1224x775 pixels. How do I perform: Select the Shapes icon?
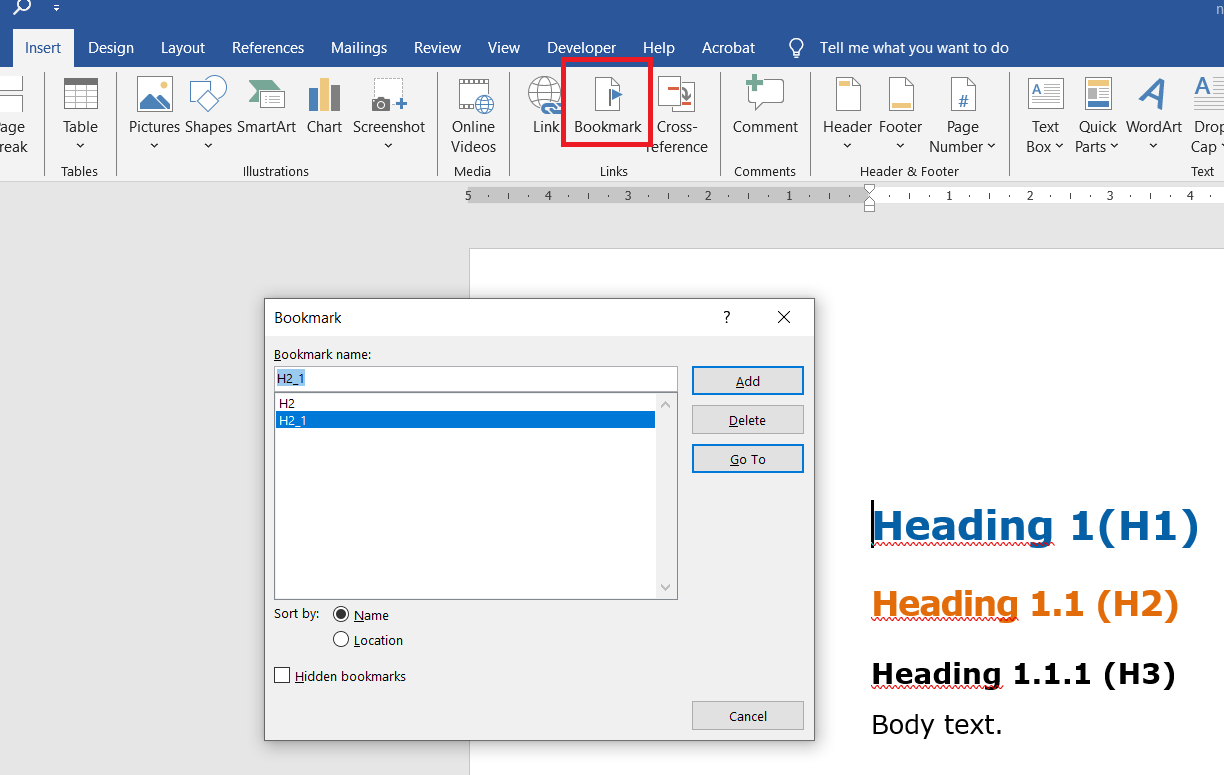pyautogui.click(x=208, y=94)
